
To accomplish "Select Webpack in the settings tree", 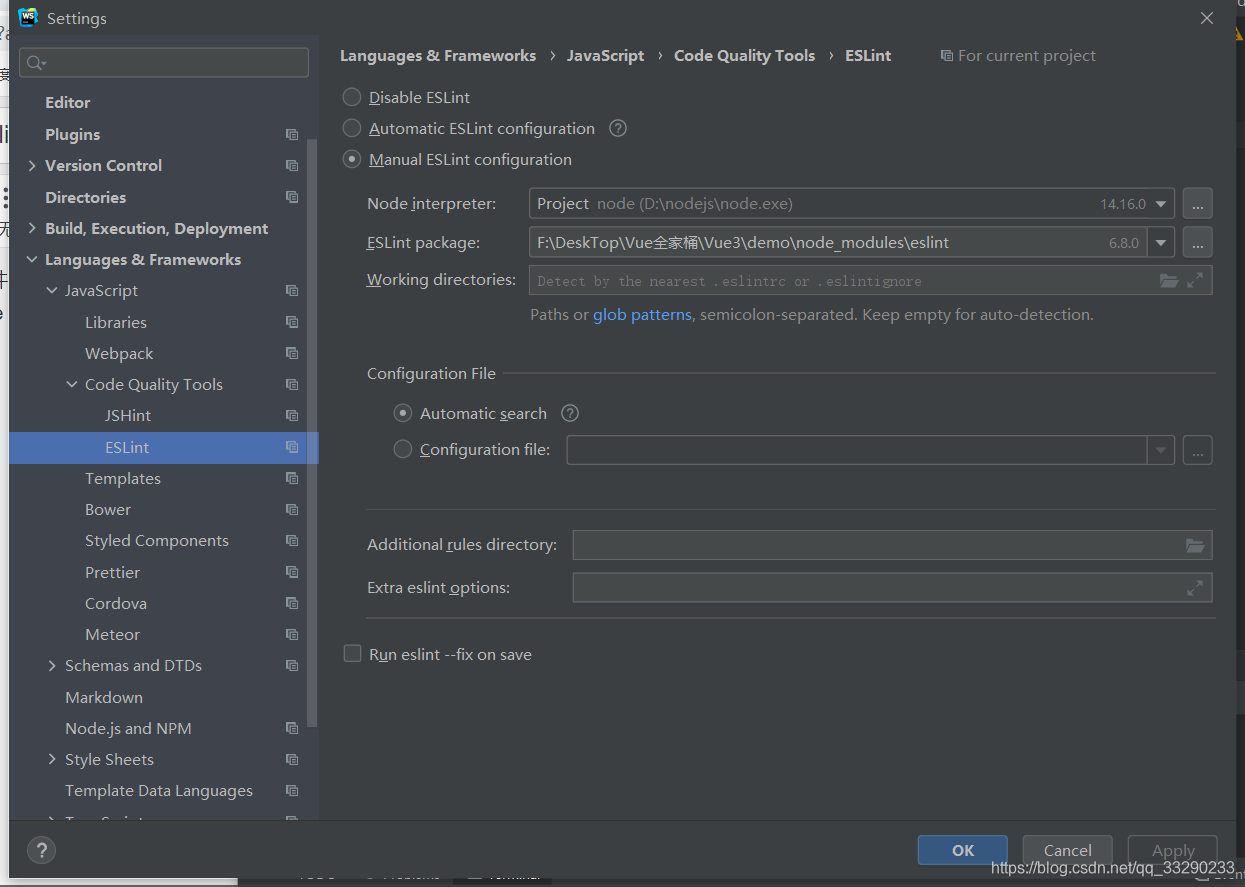I will pyautogui.click(x=119, y=353).
